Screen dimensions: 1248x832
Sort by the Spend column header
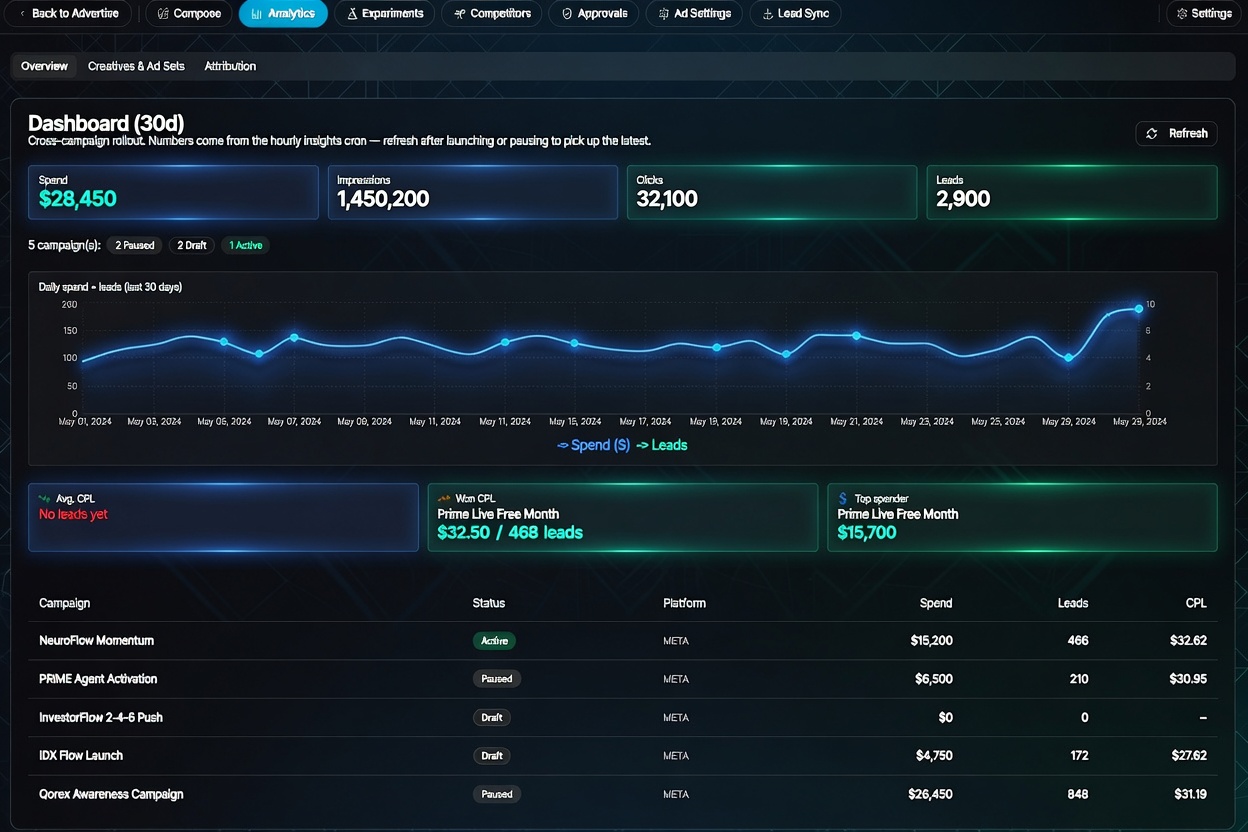click(x=936, y=603)
